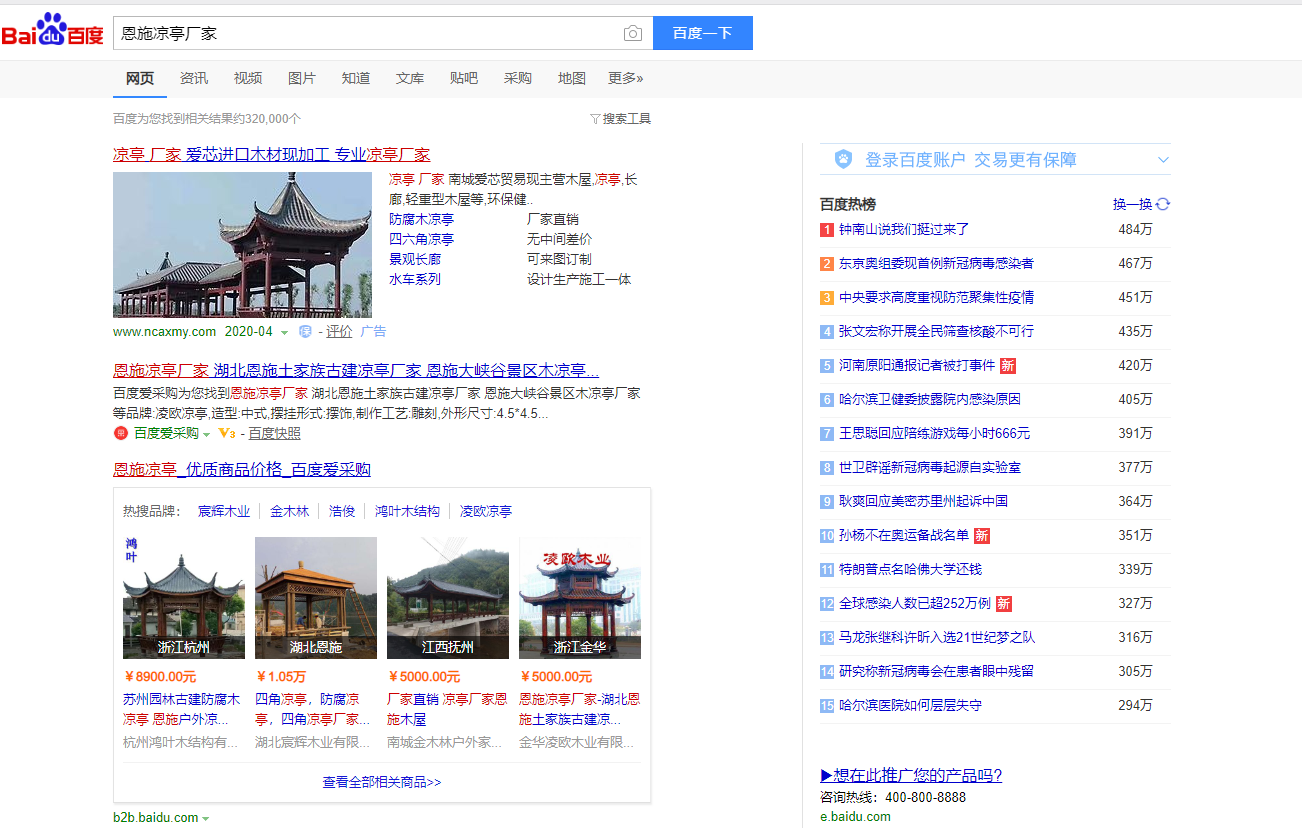Click the shield icon beside 登录百度账户

click(843, 159)
